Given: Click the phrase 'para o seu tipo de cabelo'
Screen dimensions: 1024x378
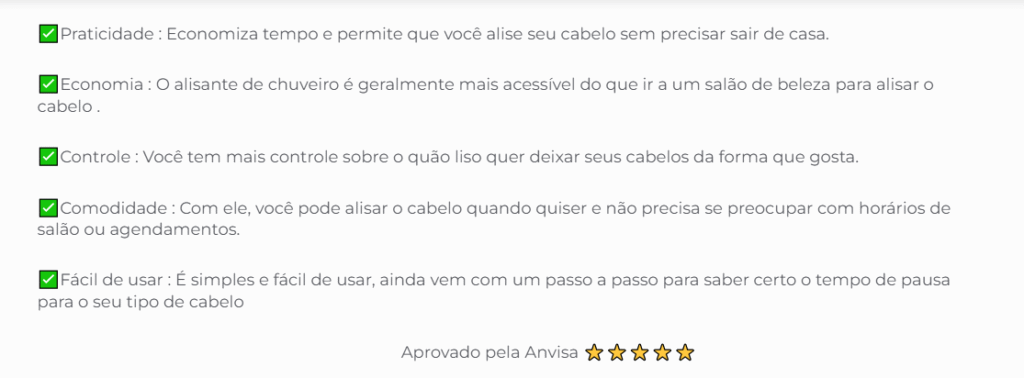Looking at the screenshot, I should (x=140, y=303).
